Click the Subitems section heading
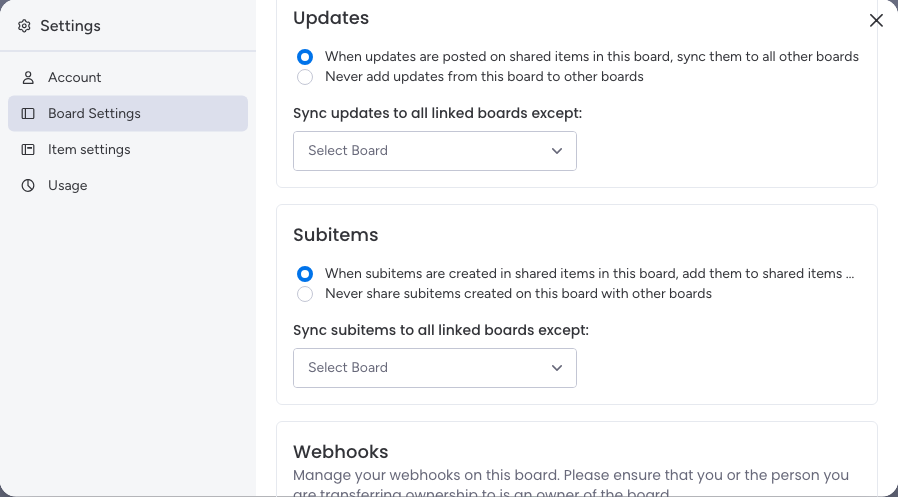This screenshot has height=497, width=898. pos(336,235)
